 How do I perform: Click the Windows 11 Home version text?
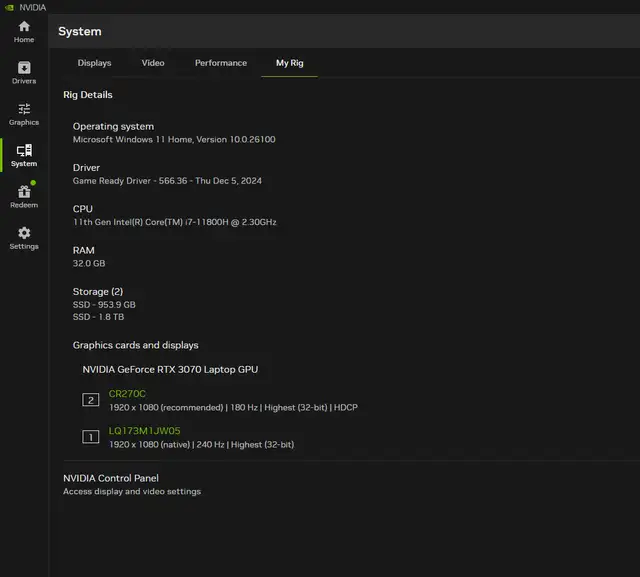click(174, 140)
